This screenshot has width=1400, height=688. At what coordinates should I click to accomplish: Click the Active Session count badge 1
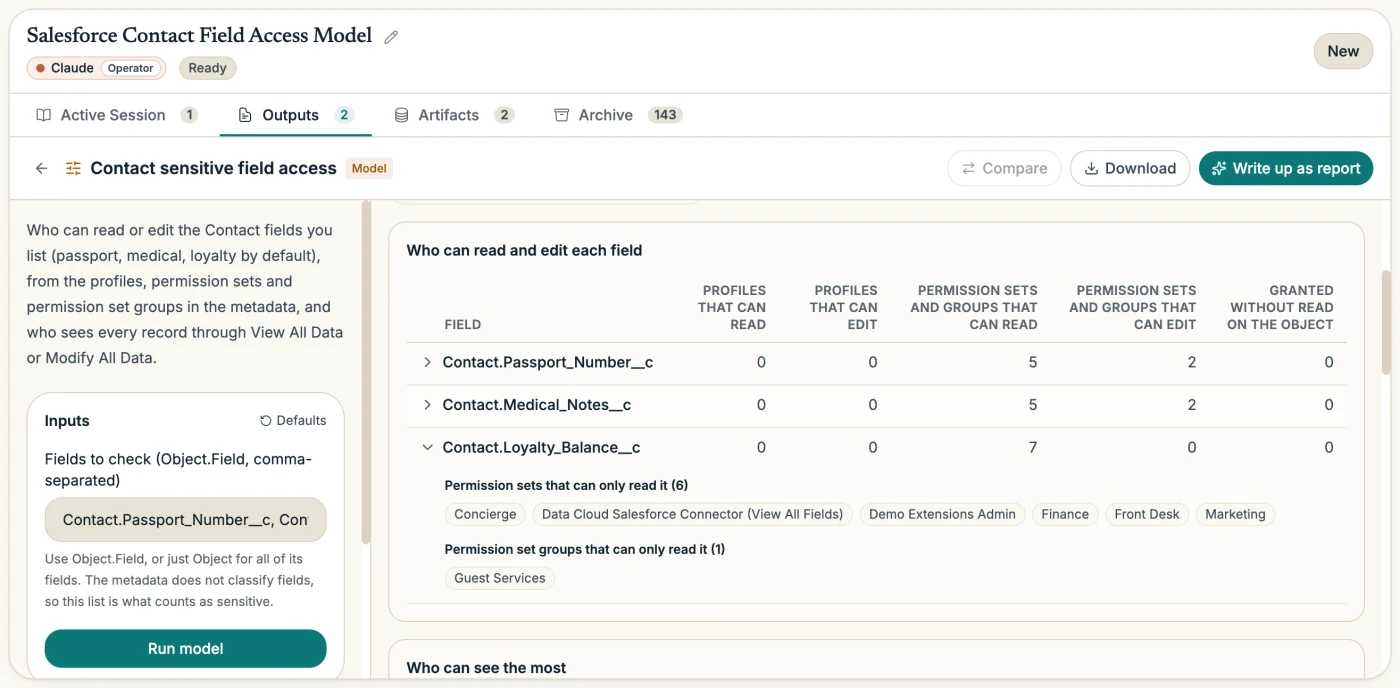189,115
